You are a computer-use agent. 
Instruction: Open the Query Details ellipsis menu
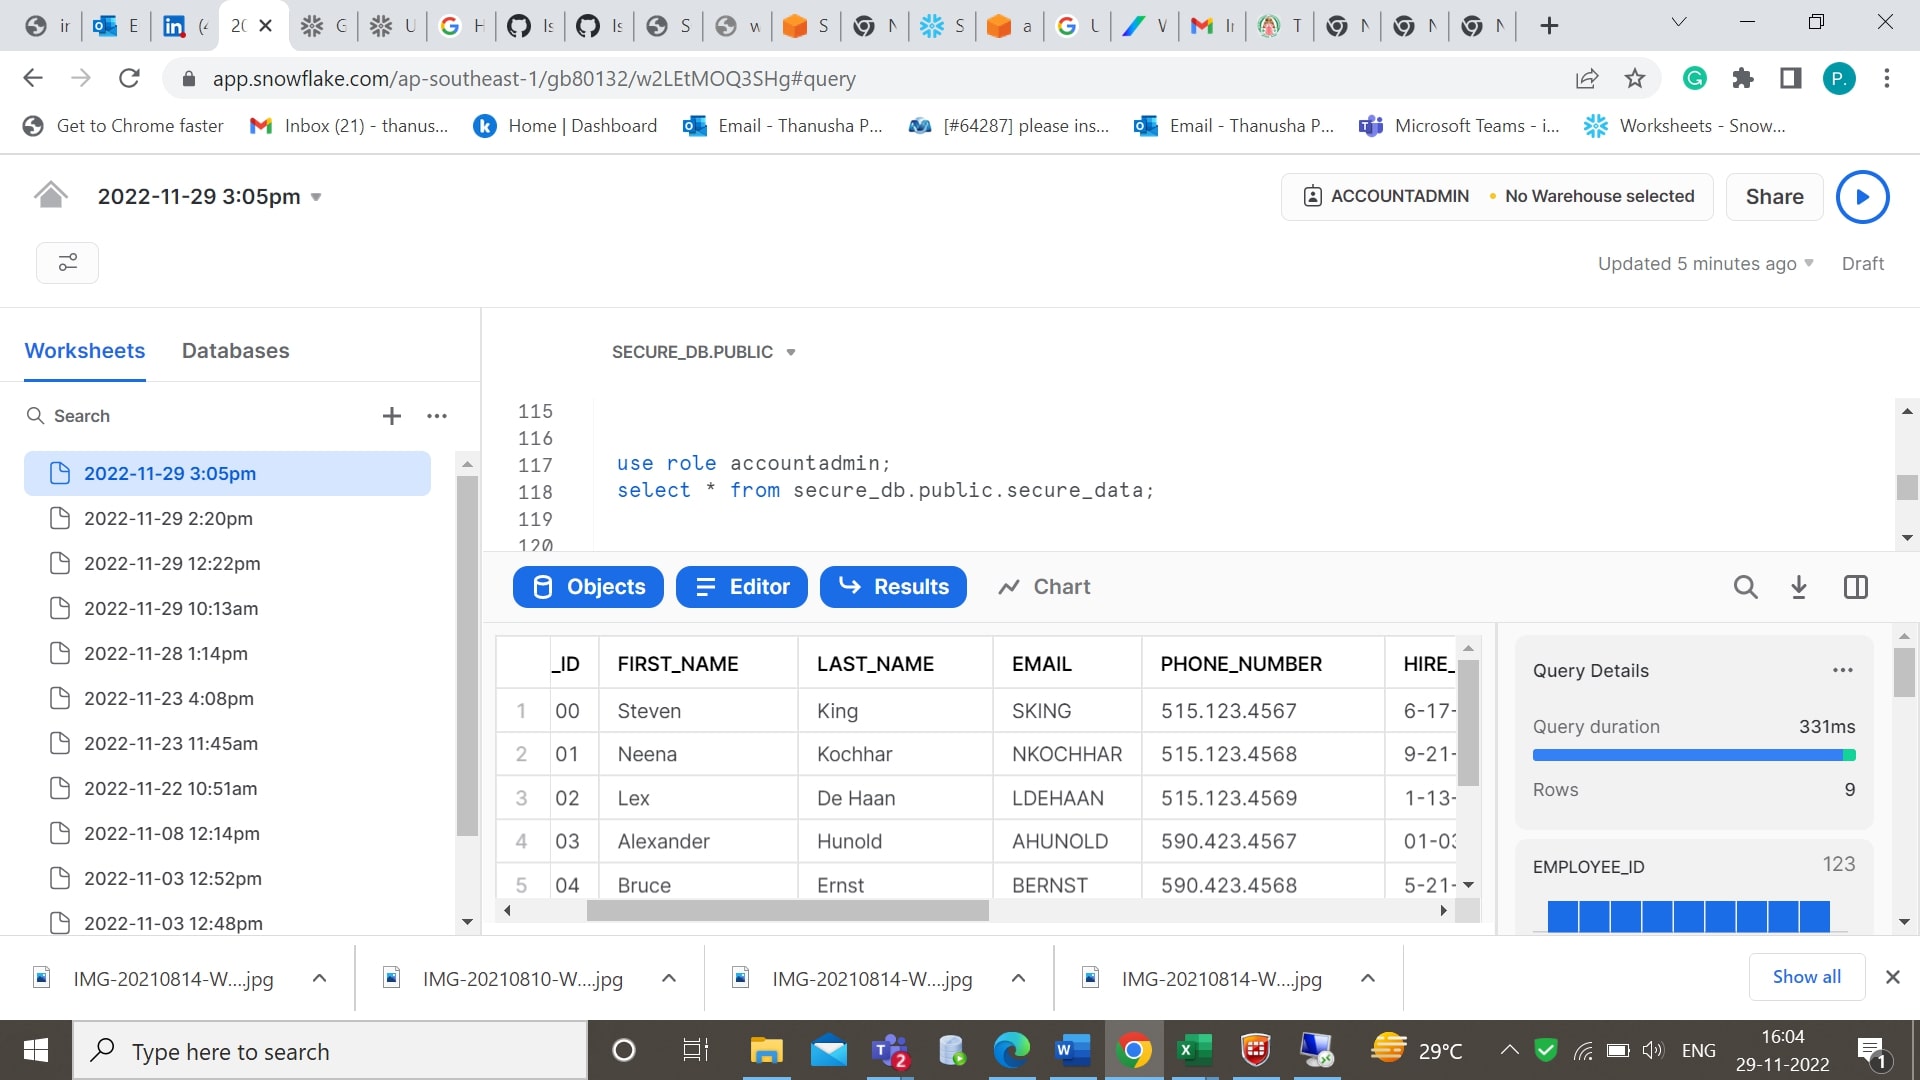1843,670
